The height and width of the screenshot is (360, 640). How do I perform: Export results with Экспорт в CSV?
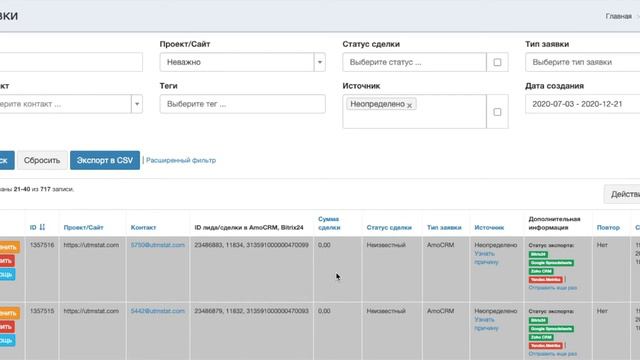(x=105, y=160)
